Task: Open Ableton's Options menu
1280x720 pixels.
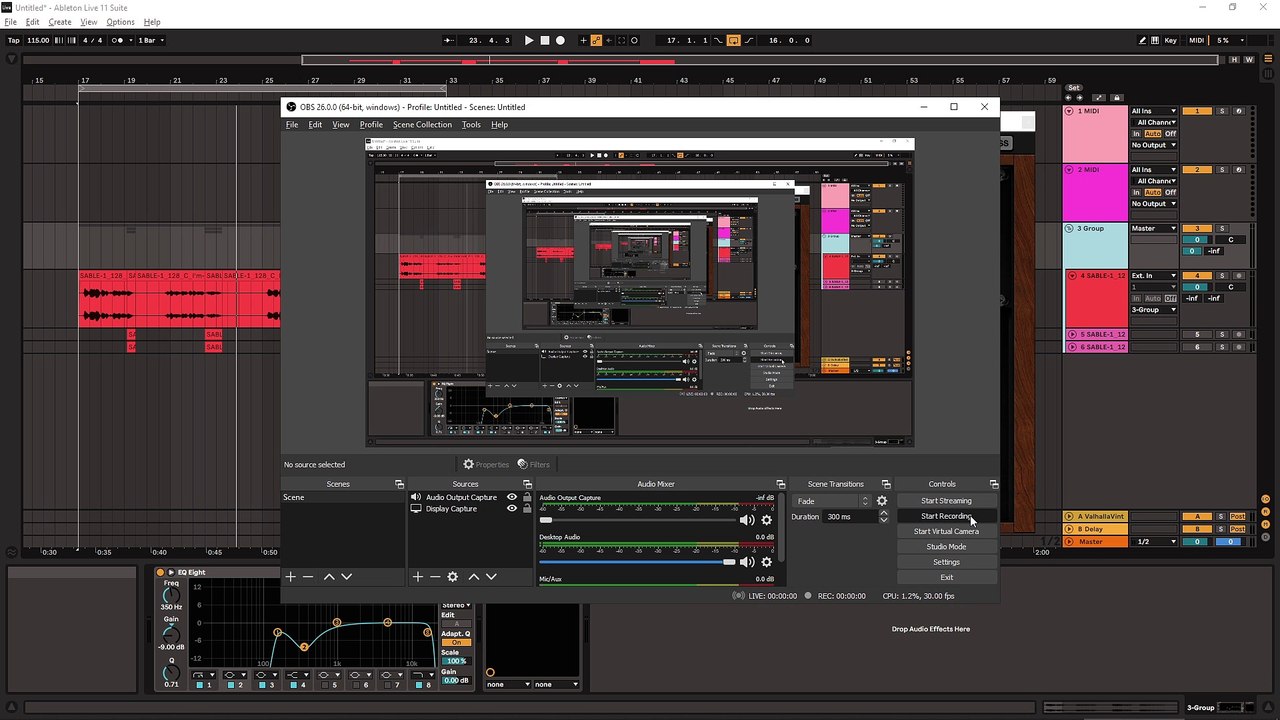Action: (x=120, y=22)
